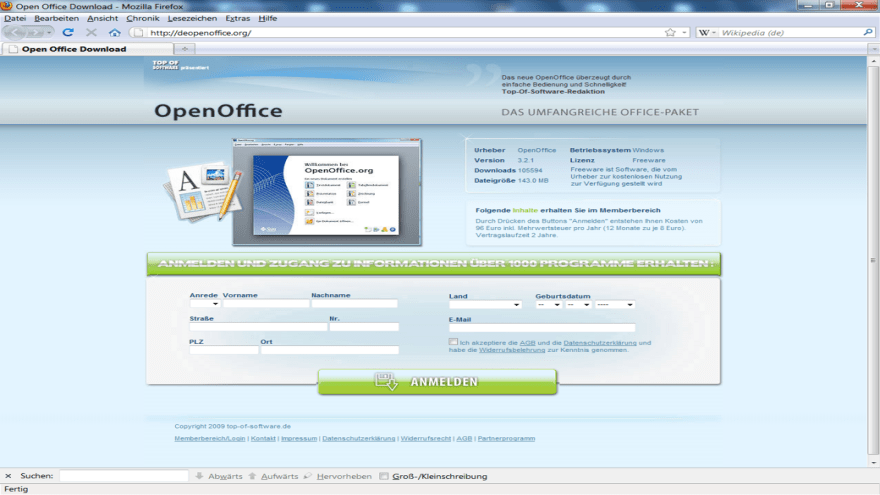Click the Straße input field

(258, 327)
